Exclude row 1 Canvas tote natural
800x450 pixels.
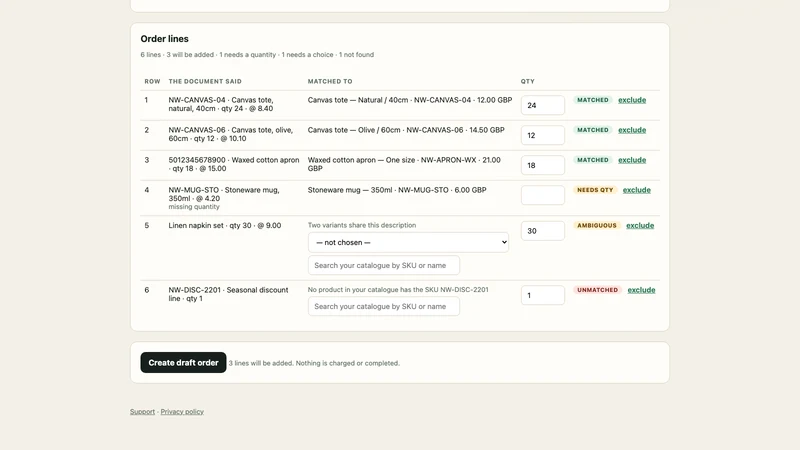(632, 100)
